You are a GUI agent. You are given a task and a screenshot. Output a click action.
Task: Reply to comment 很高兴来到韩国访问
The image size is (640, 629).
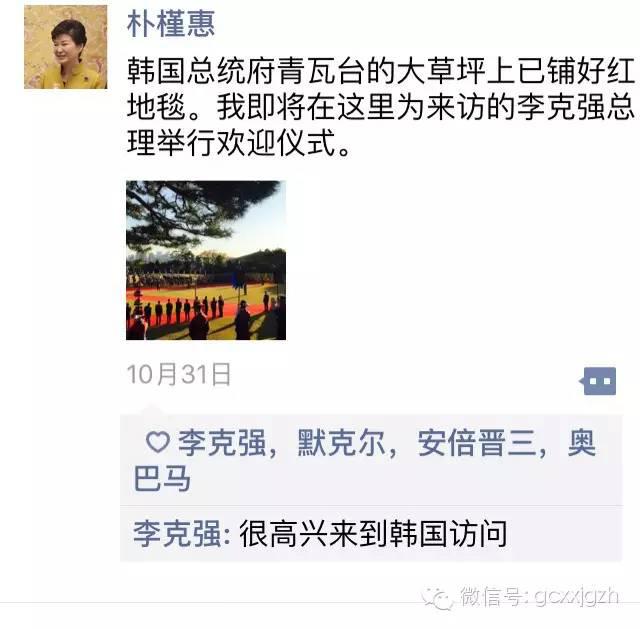[373, 533]
